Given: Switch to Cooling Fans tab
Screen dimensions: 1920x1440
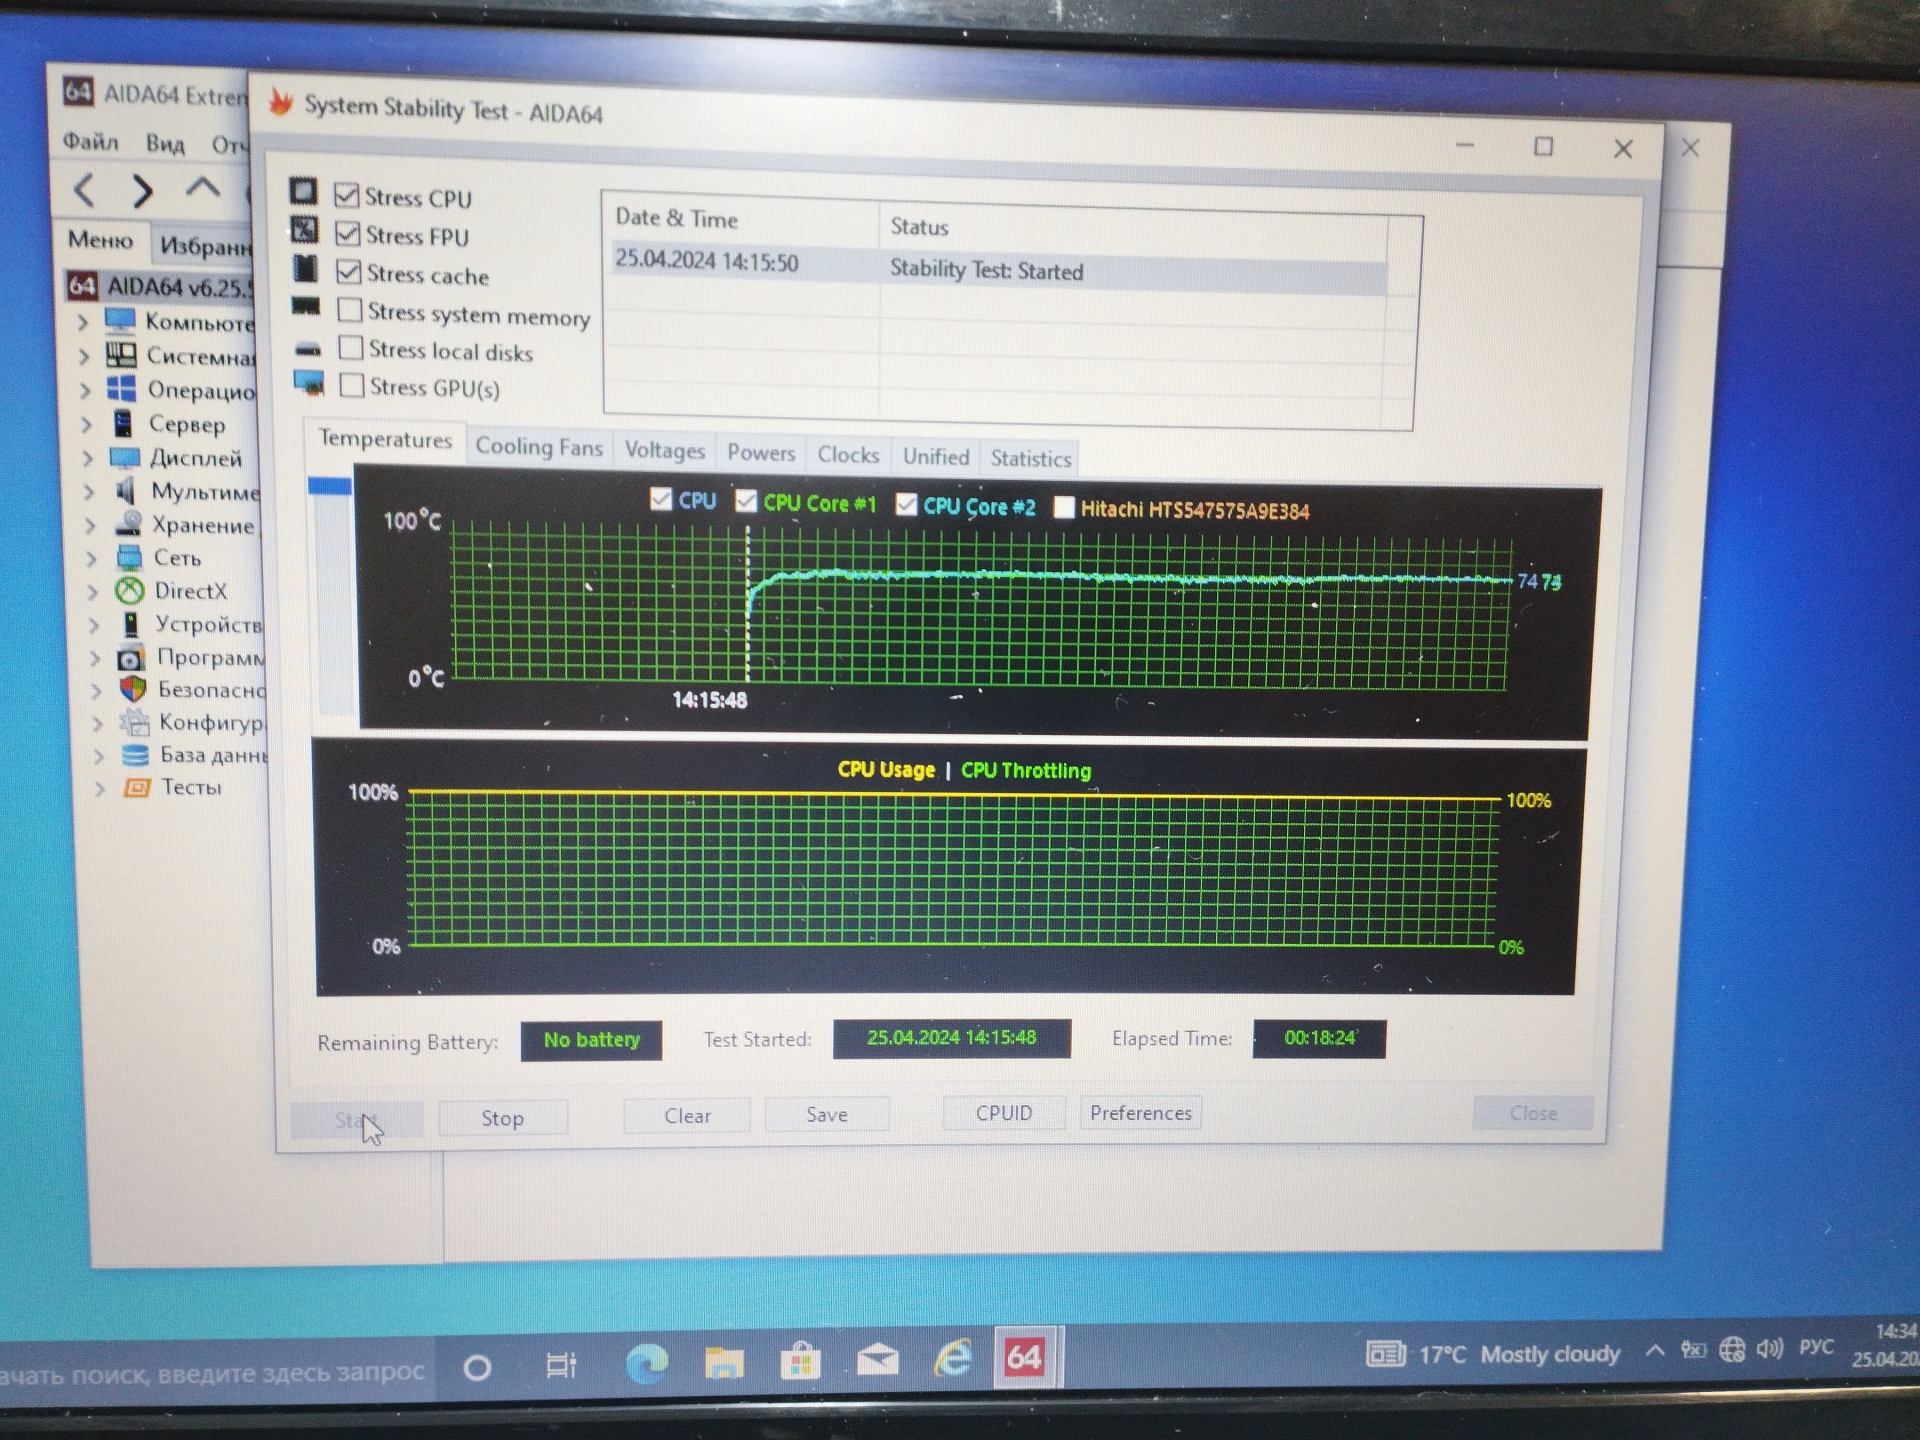Looking at the screenshot, I should pyautogui.click(x=539, y=447).
